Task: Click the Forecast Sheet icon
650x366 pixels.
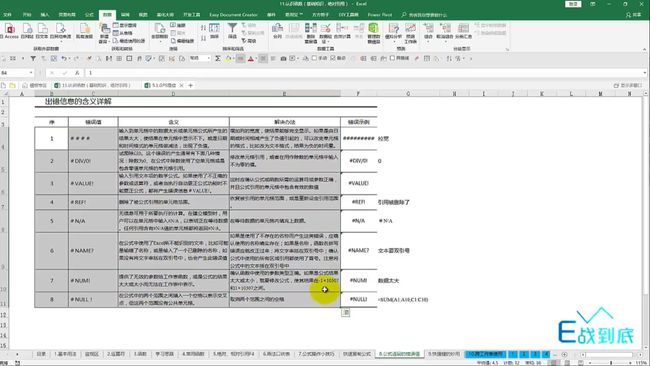Action: coord(410,33)
